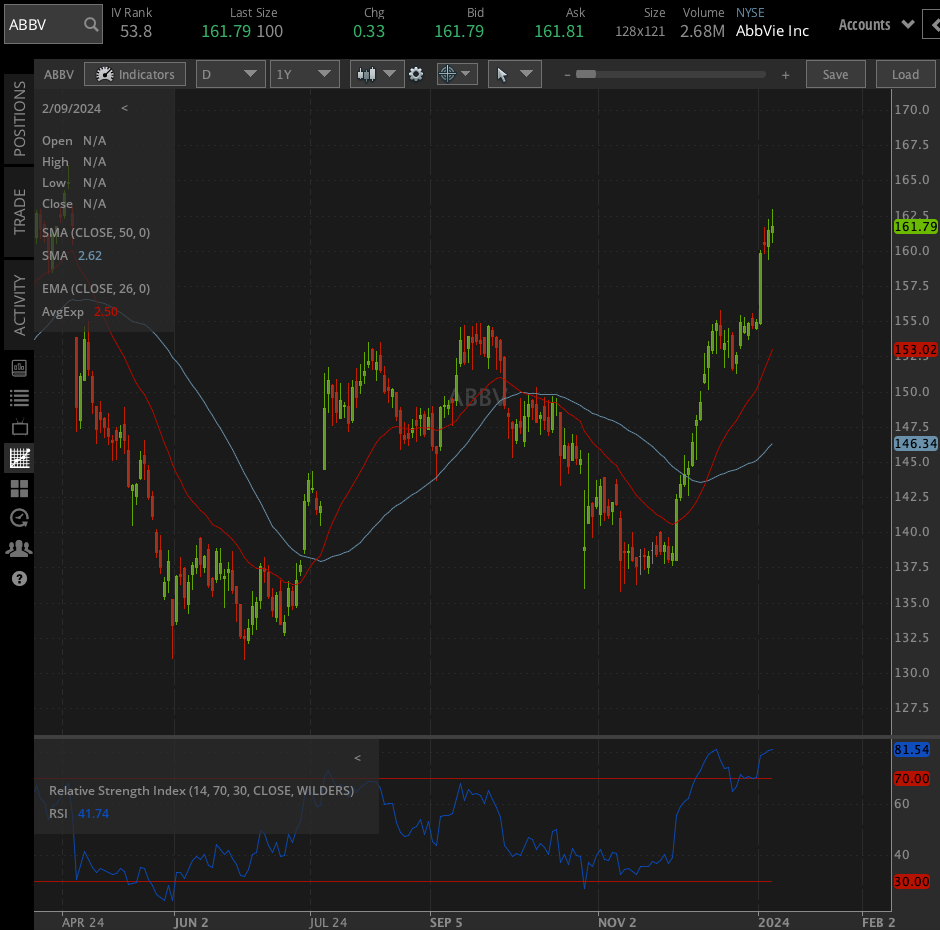Click the Indicators button

click(x=136, y=74)
